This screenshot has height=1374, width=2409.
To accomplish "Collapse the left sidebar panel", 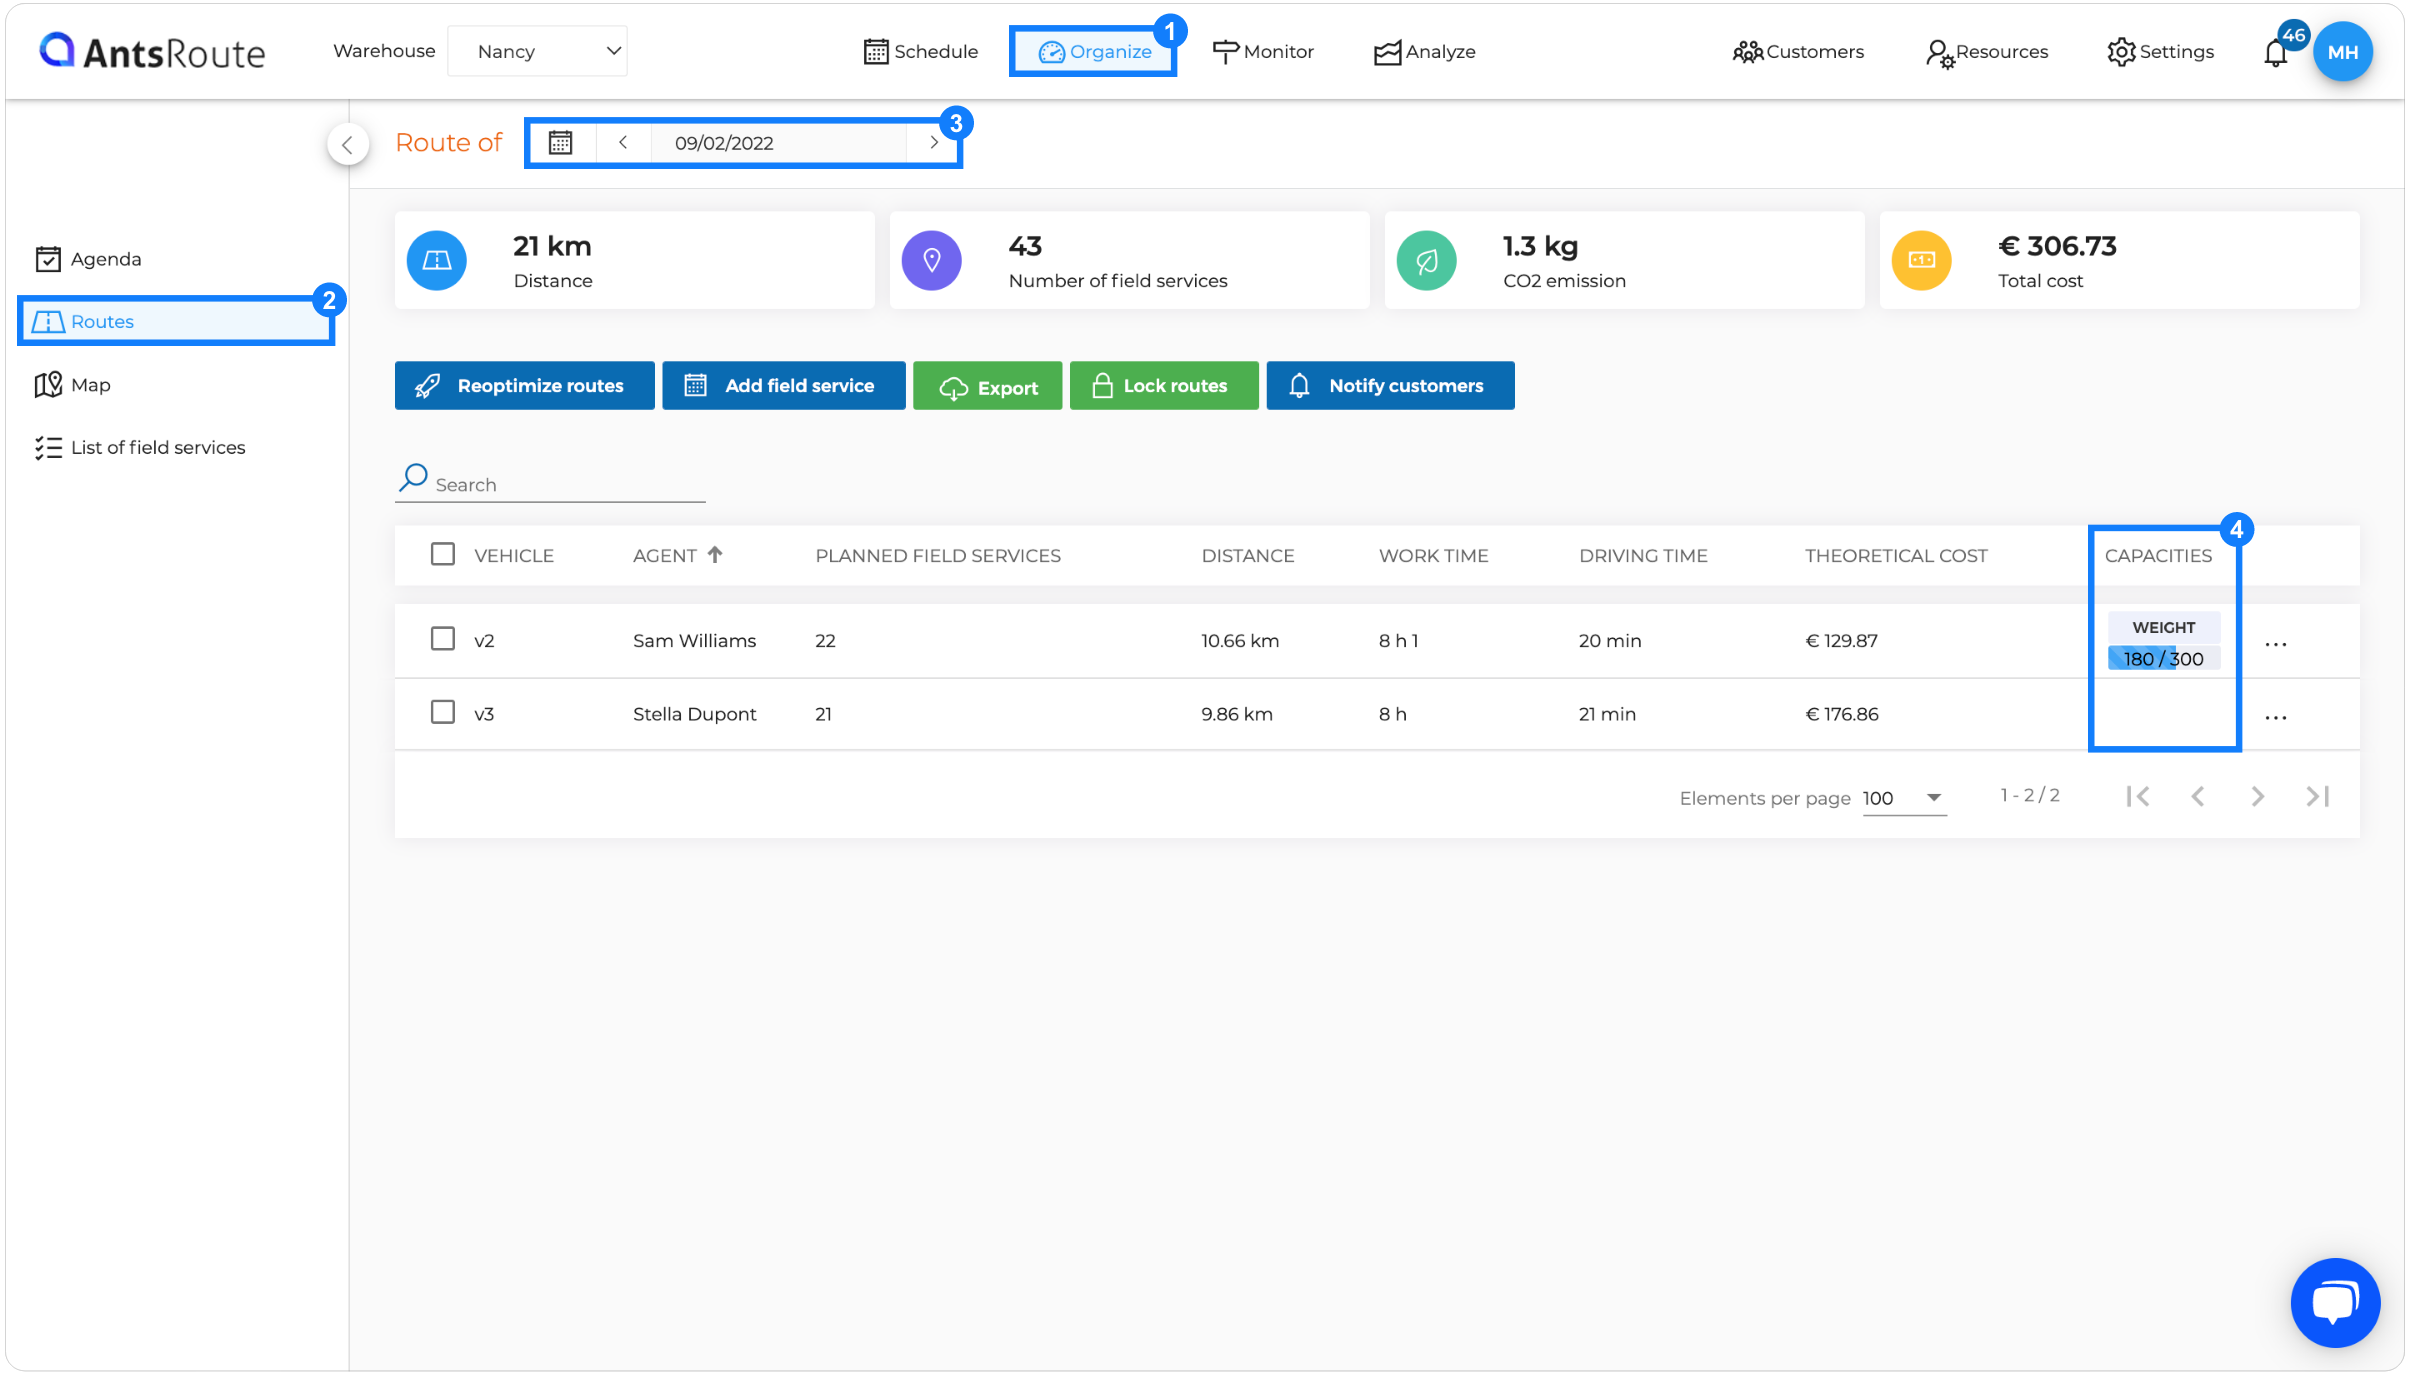I will coord(348,144).
